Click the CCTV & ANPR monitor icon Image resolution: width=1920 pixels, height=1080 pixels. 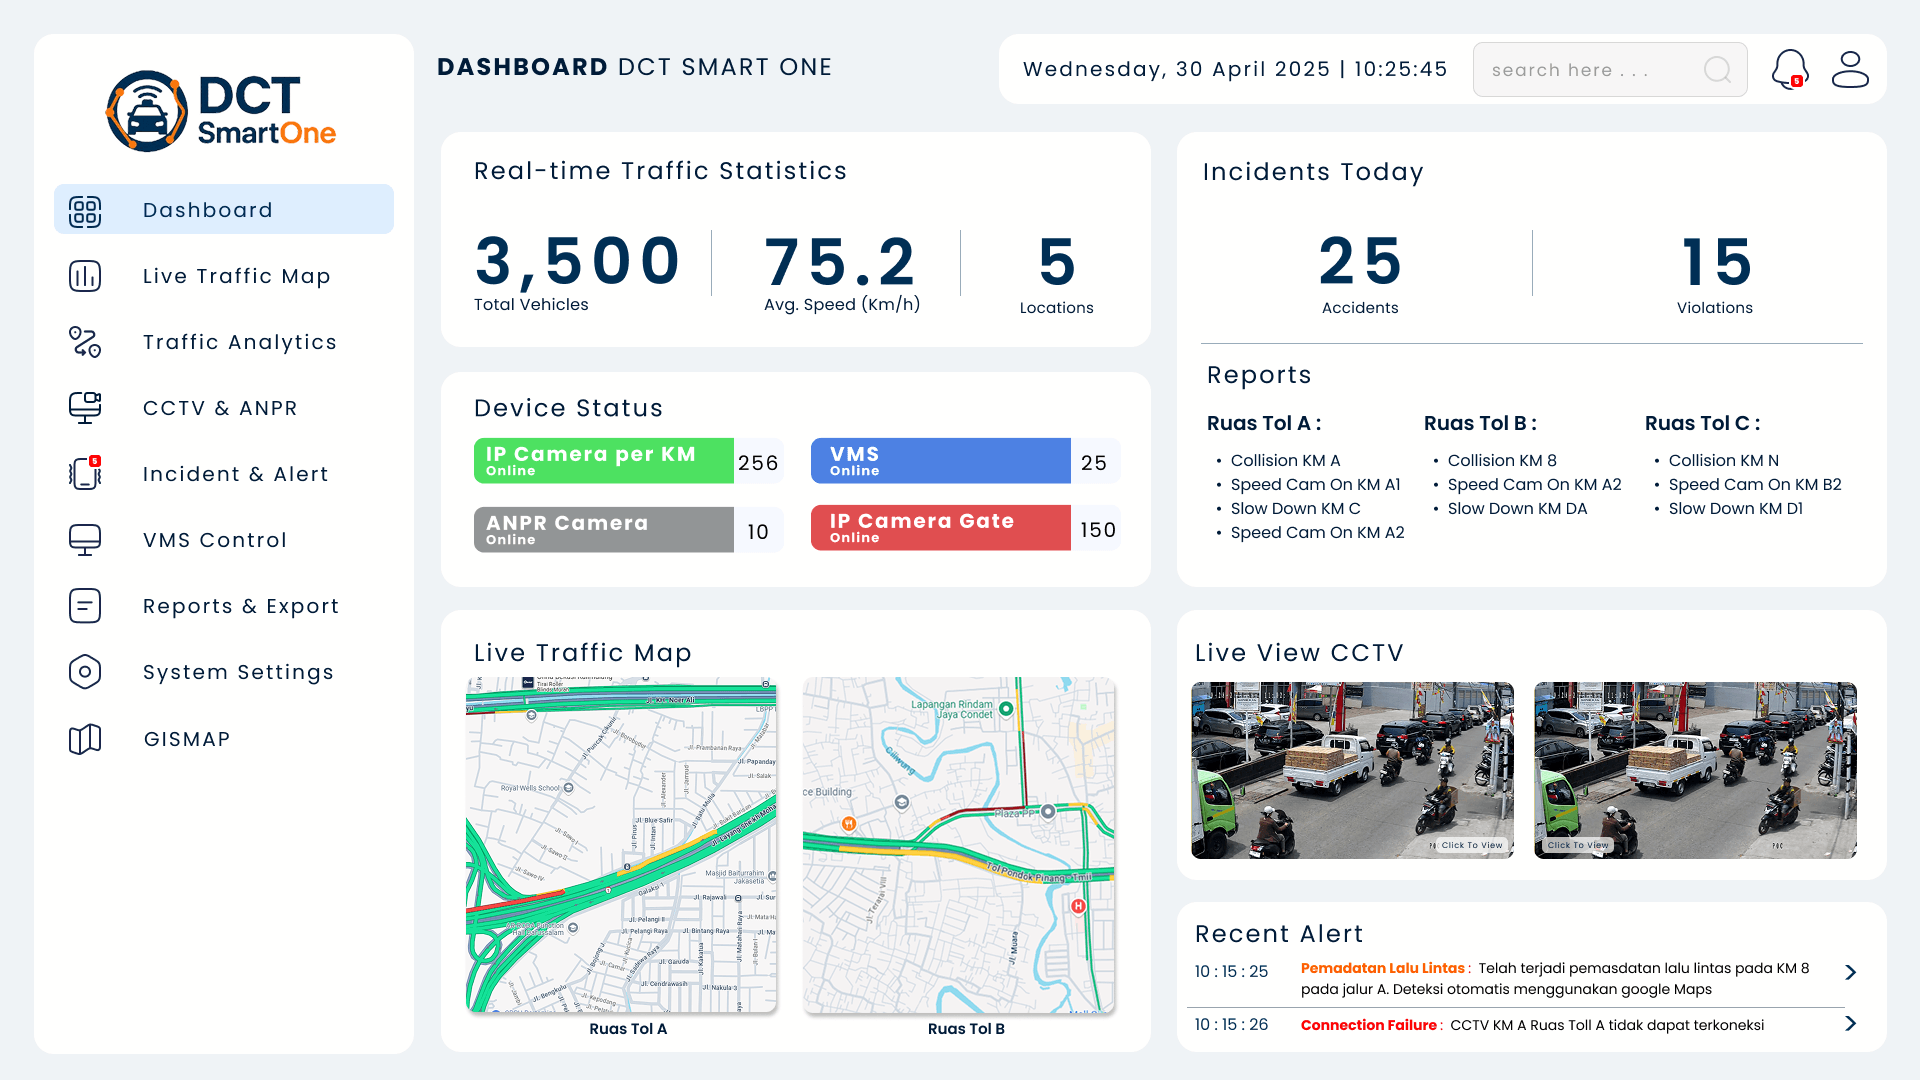pyautogui.click(x=85, y=408)
